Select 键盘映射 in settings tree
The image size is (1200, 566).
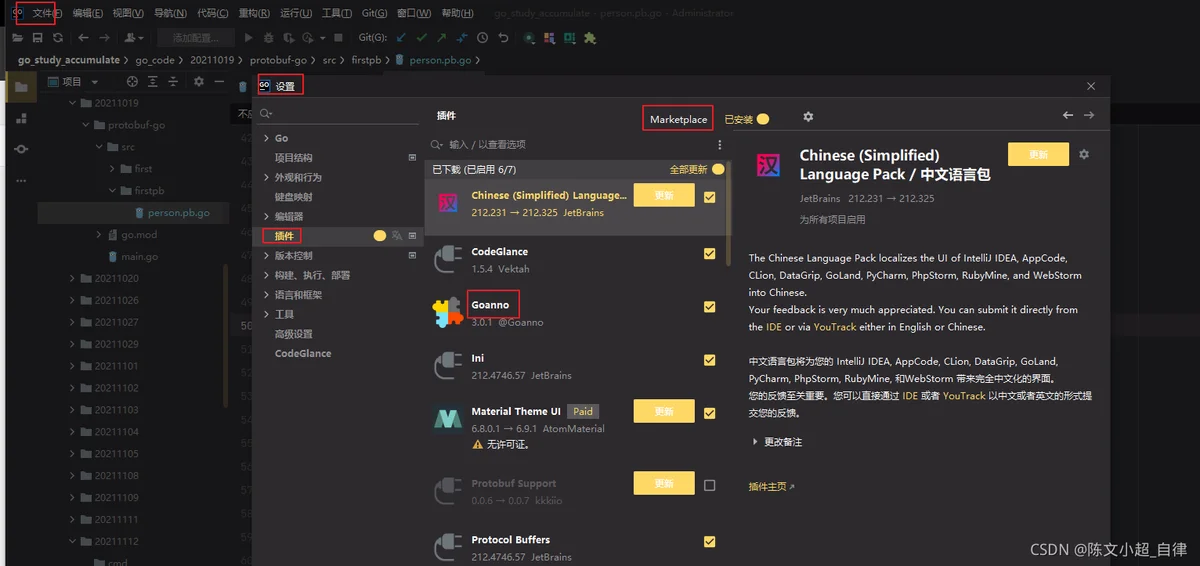coord(294,197)
